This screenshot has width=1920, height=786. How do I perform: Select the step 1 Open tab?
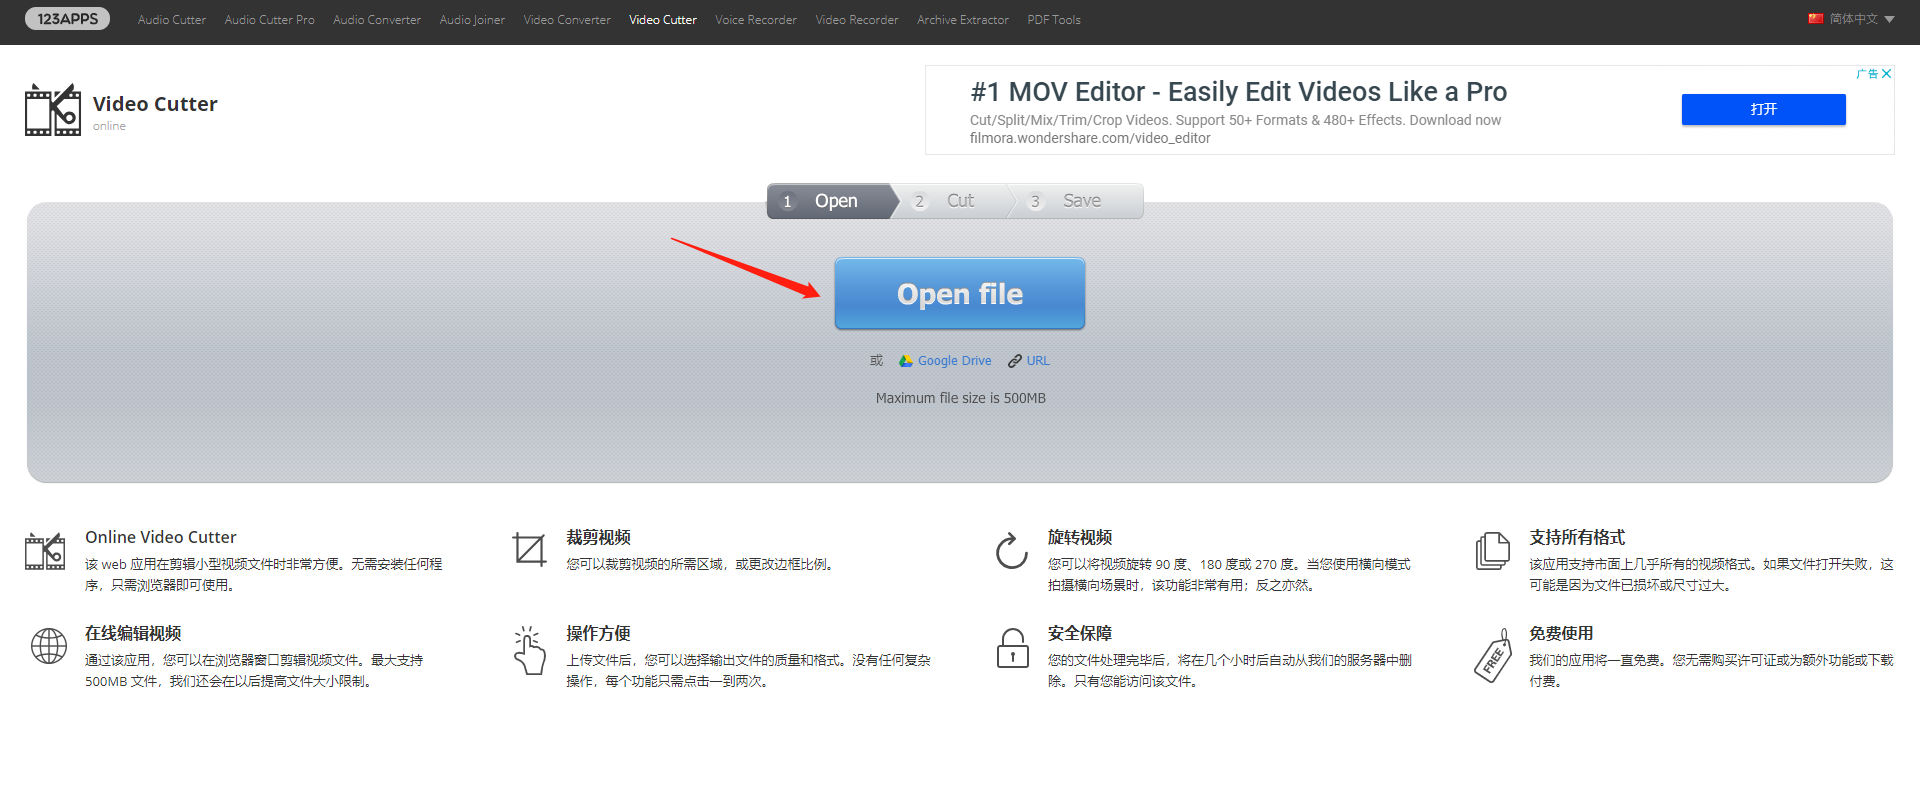(x=831, y=201)
